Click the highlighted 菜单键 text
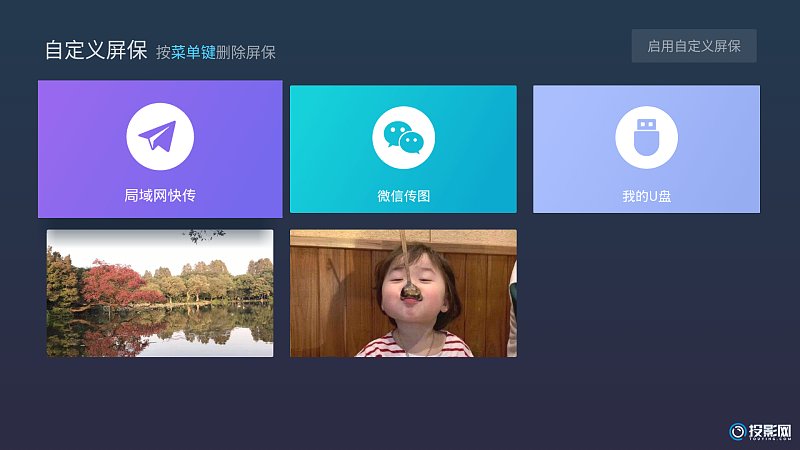 (x=193, y=52)
